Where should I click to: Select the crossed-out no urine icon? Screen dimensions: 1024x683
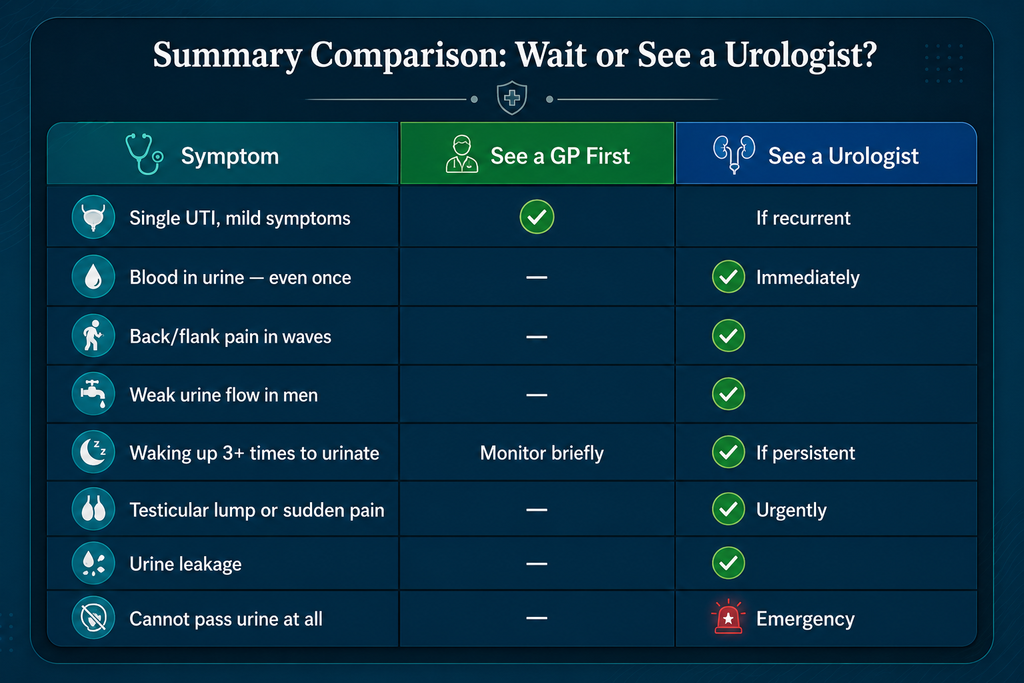pyautogui.click(x=93, y=618)
